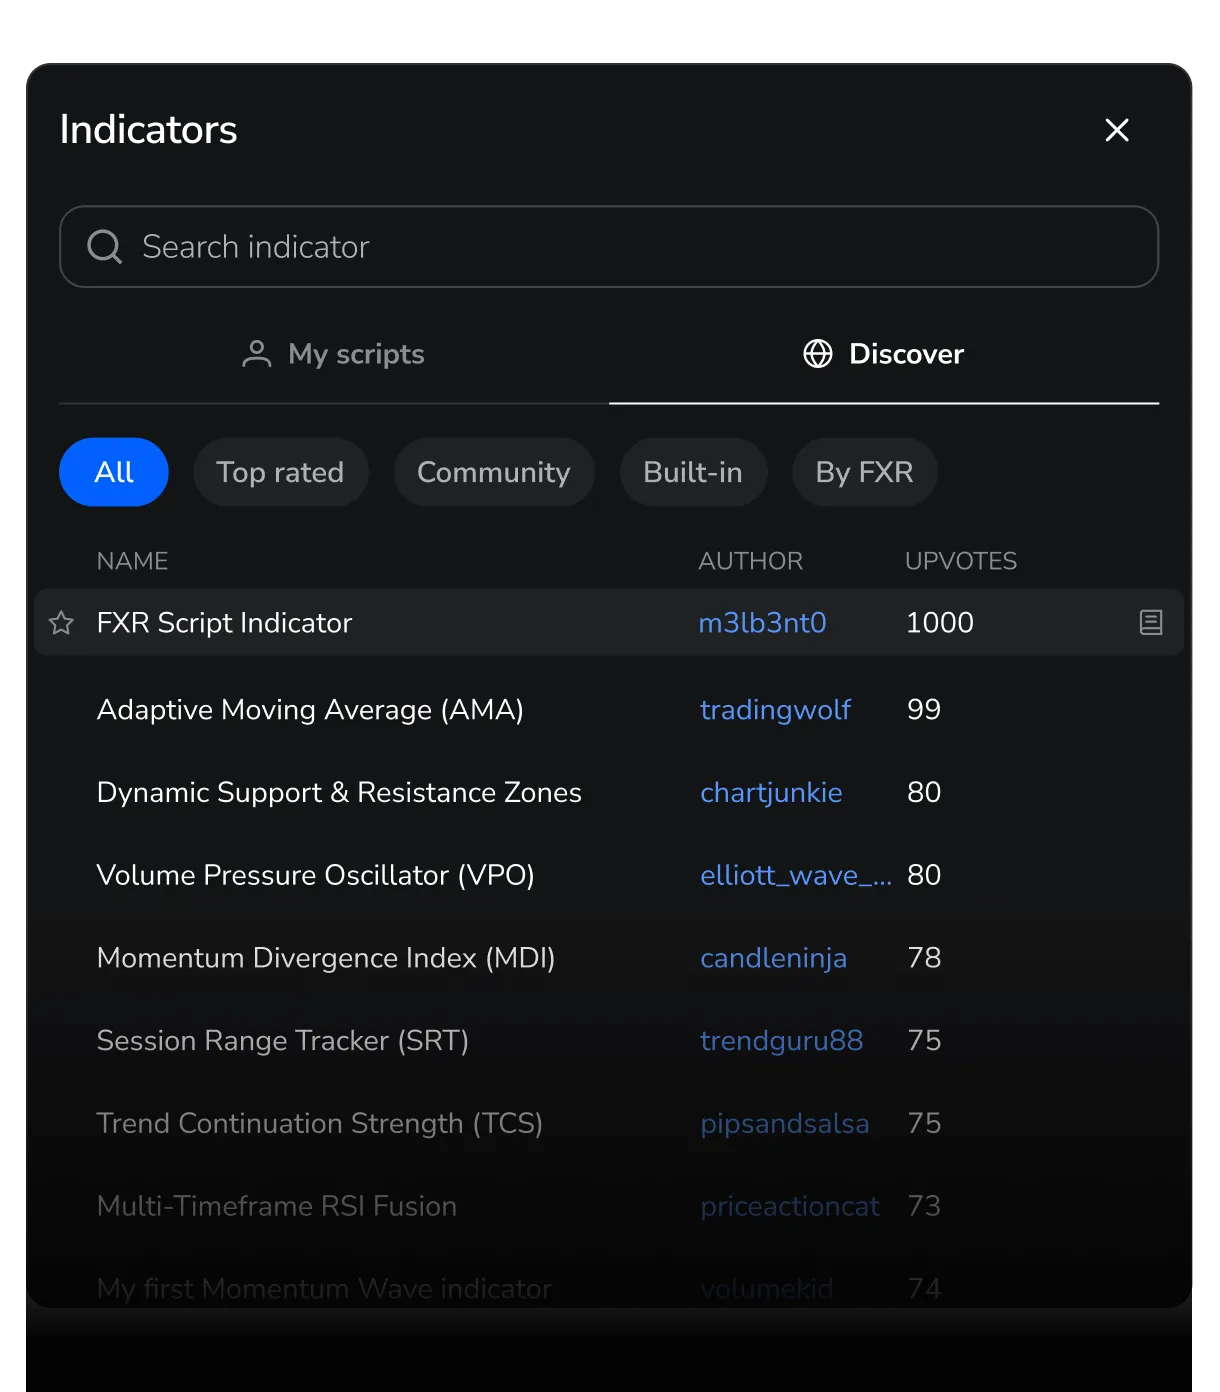This screenshot has height=1392, width=1220.
Task: Click the globe icon next to Discover
Action: pos(817,353)
